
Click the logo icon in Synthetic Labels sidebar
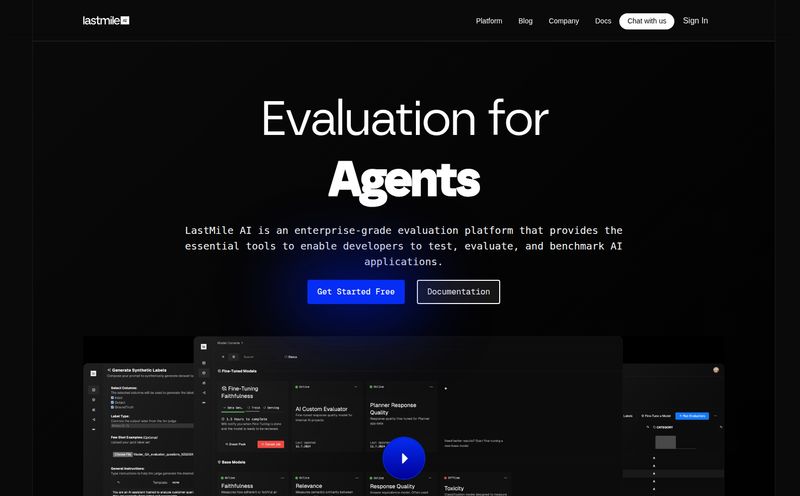(93, 374)
